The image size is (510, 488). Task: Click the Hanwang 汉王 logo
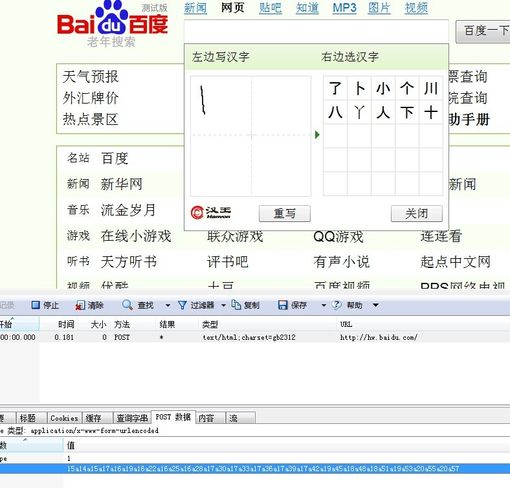point(211,213)
